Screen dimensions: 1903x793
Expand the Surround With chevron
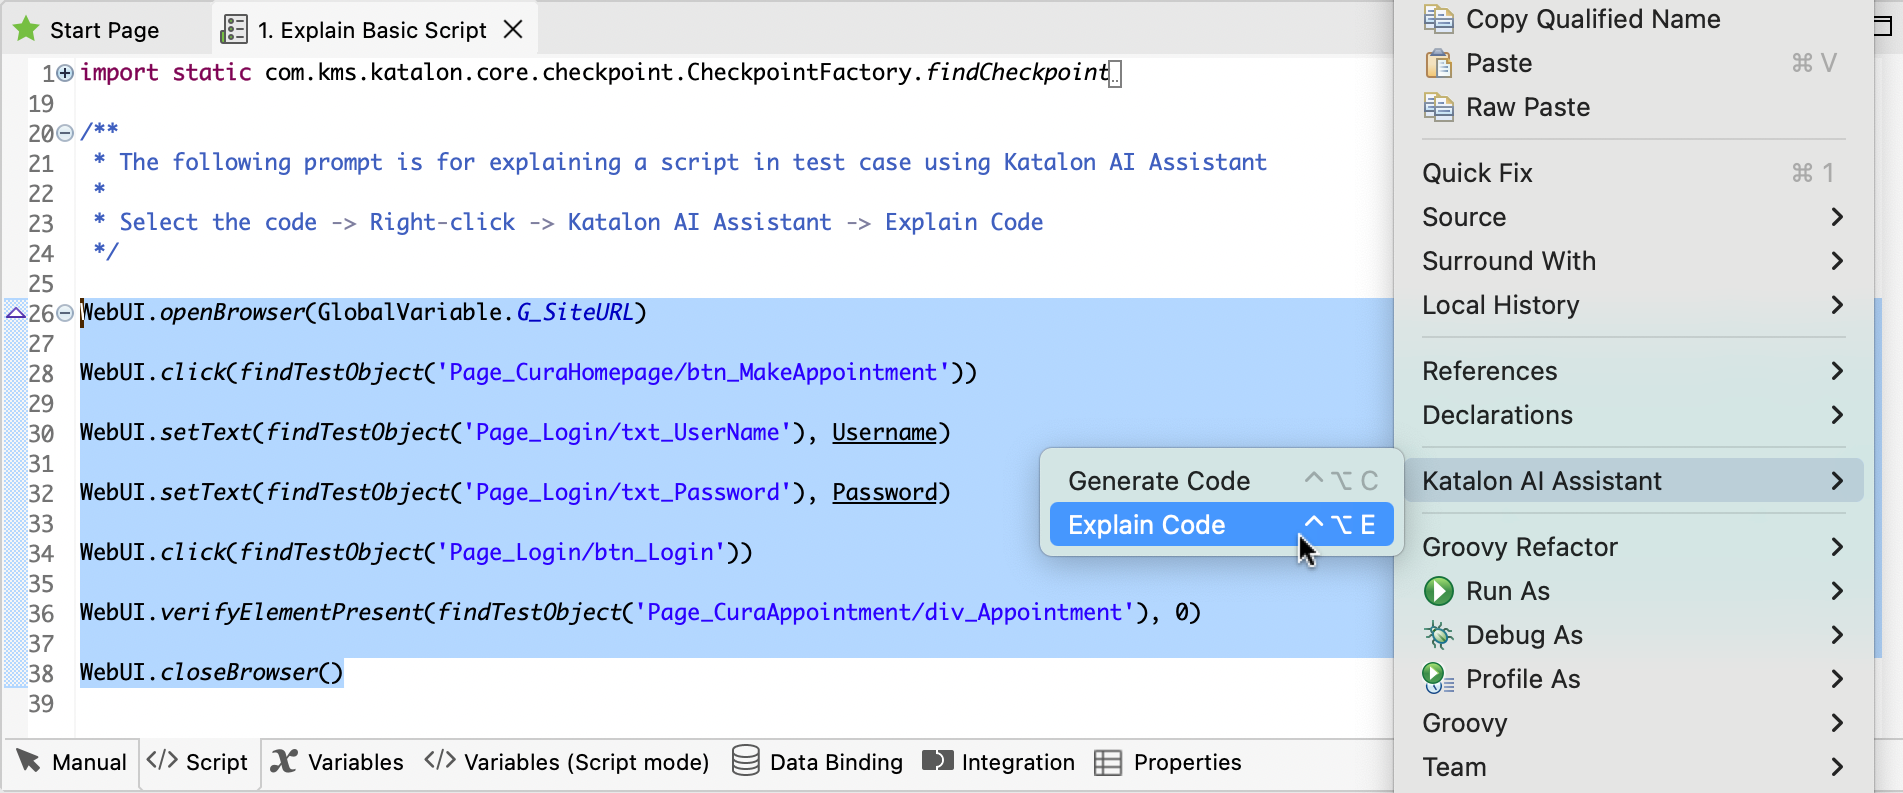tap(1837, 261)
